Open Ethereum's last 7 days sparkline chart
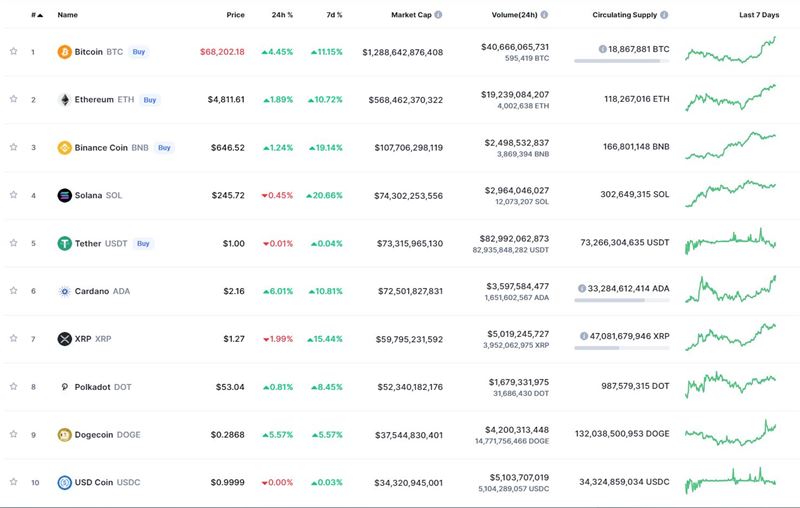The width and height of the screenshot is (800, 508). tap(731, 98)
